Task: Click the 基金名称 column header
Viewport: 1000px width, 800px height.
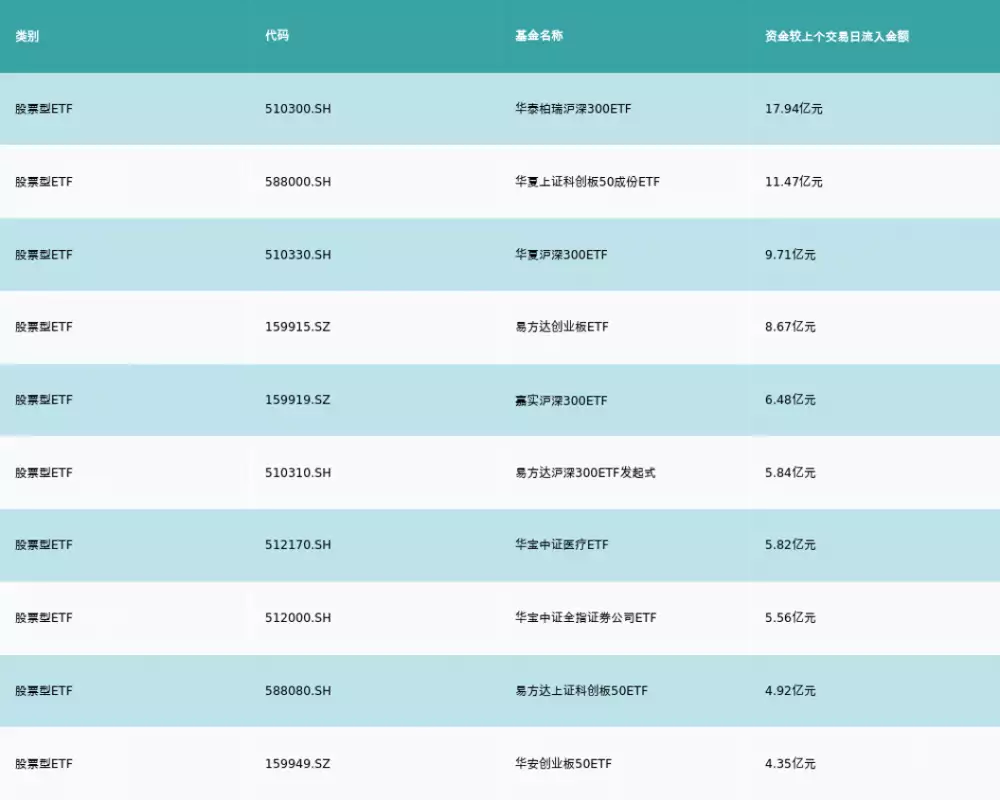Action: pos(539,36)
